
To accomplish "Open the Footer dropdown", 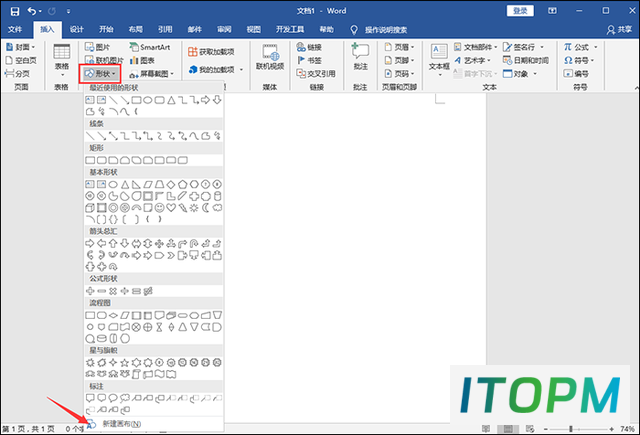I will click(x=400, y=60).
